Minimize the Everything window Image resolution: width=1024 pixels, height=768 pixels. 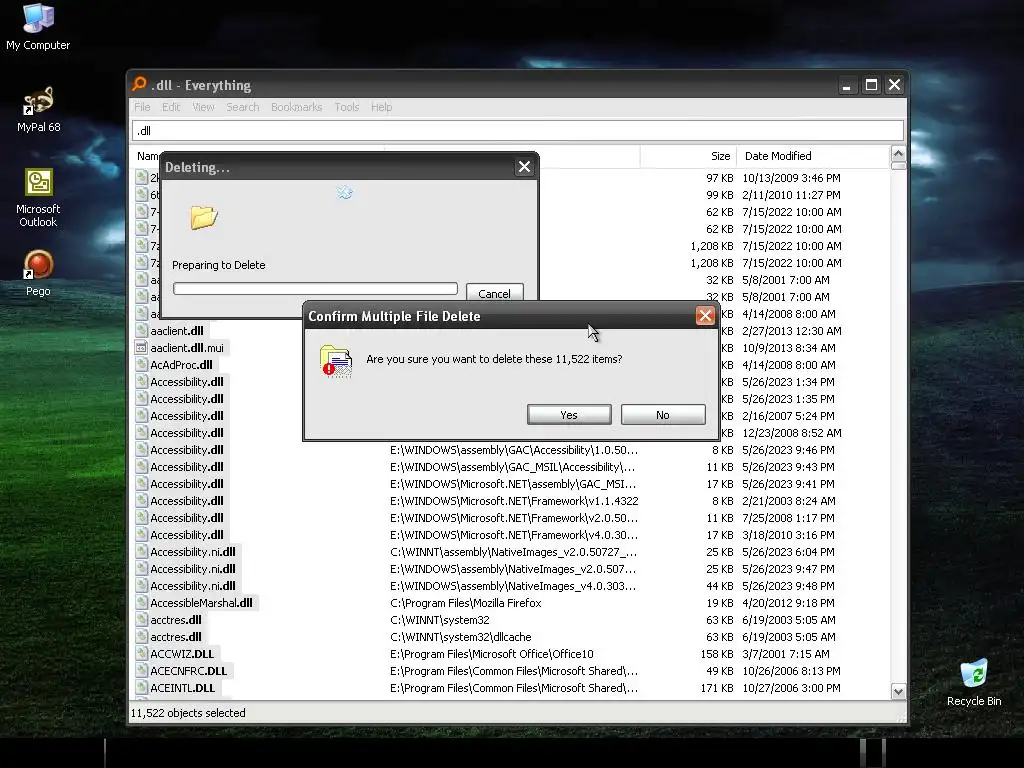(x=846, y=85)
